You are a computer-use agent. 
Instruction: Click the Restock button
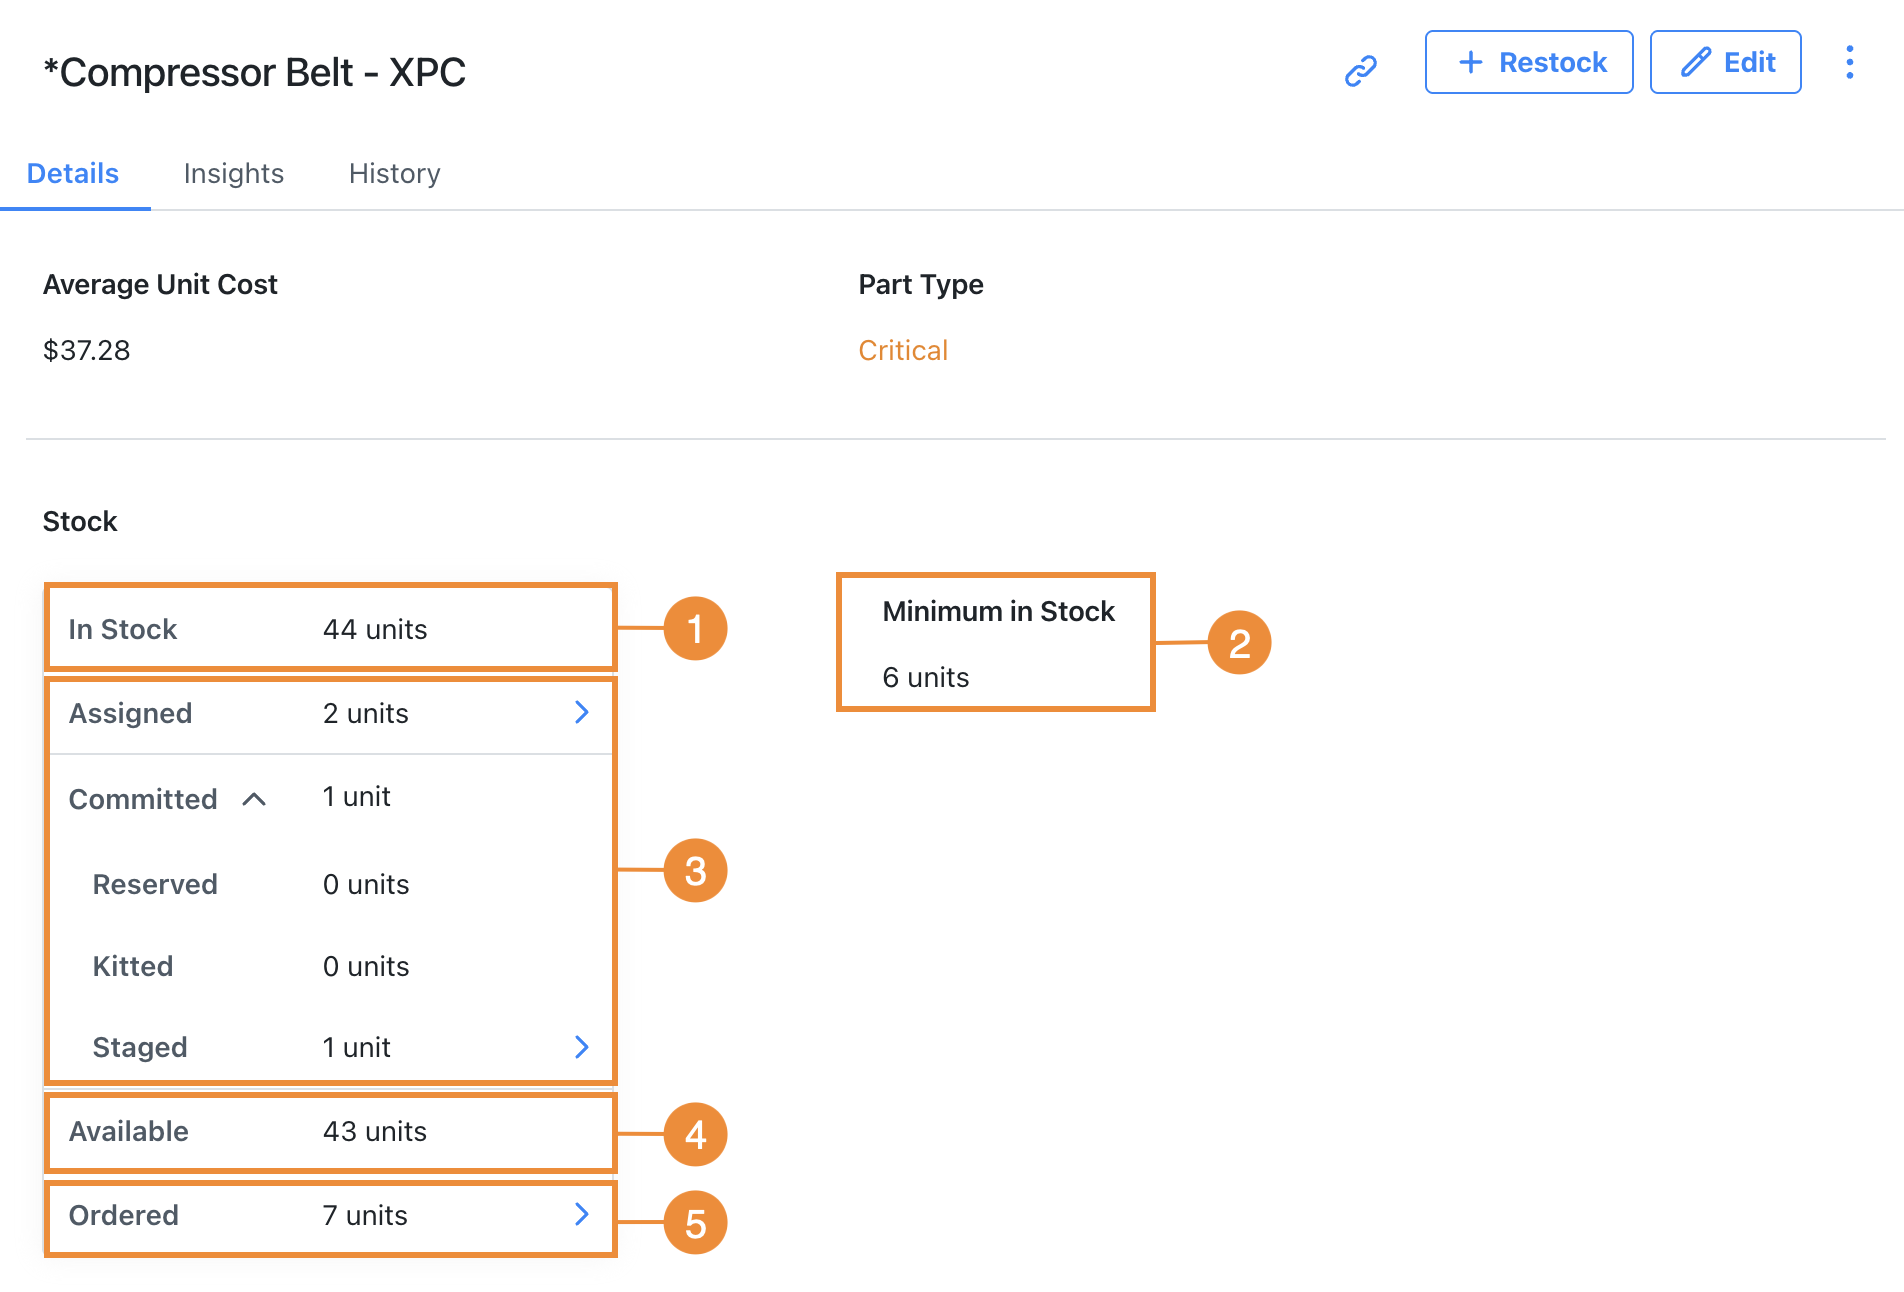click(1528, 62)
